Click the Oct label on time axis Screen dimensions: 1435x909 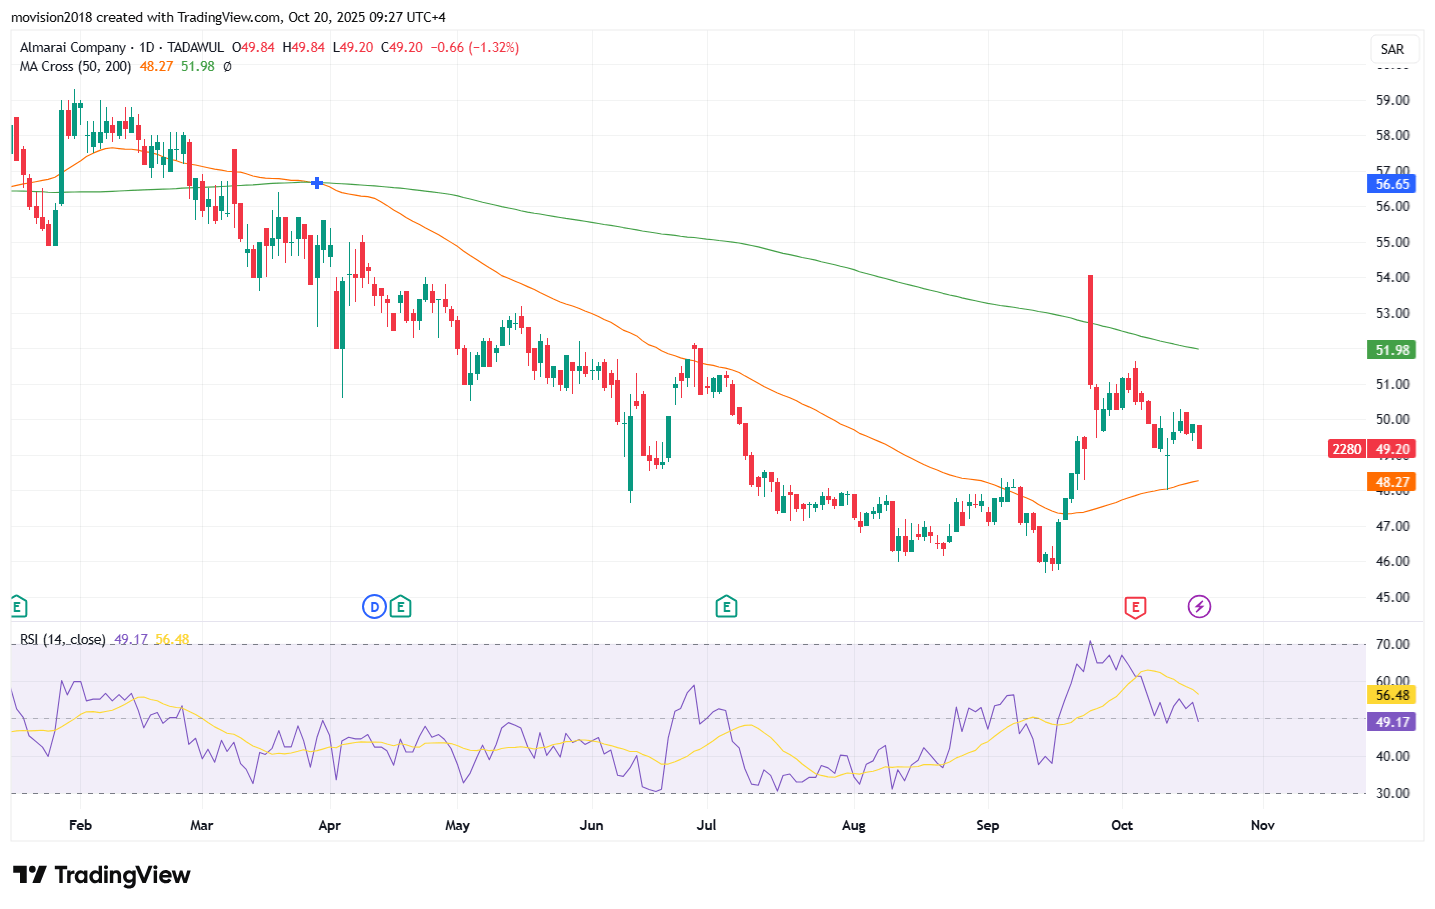pyautogui.click(x=1122, y=825)
